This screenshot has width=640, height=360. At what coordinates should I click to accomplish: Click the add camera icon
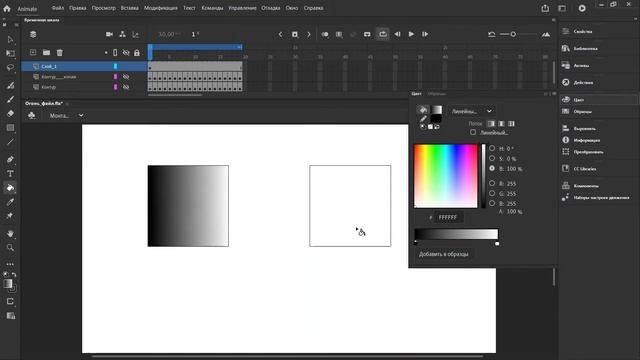point(109,34)
